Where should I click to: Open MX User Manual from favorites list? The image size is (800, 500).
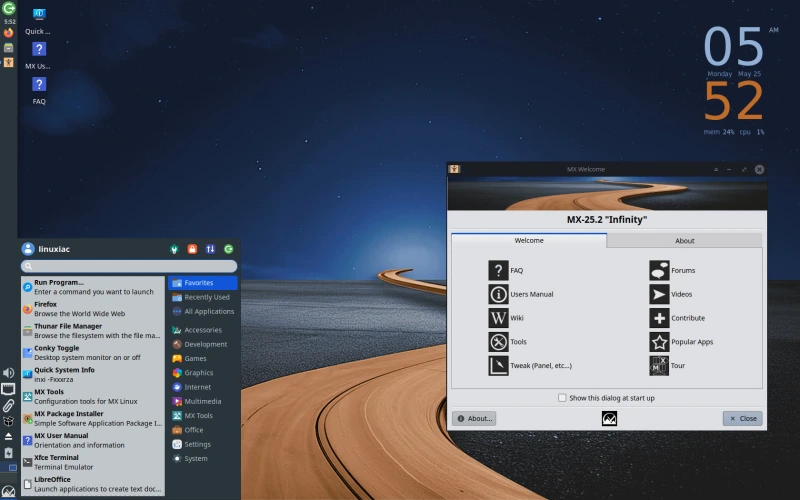point(93,440)
